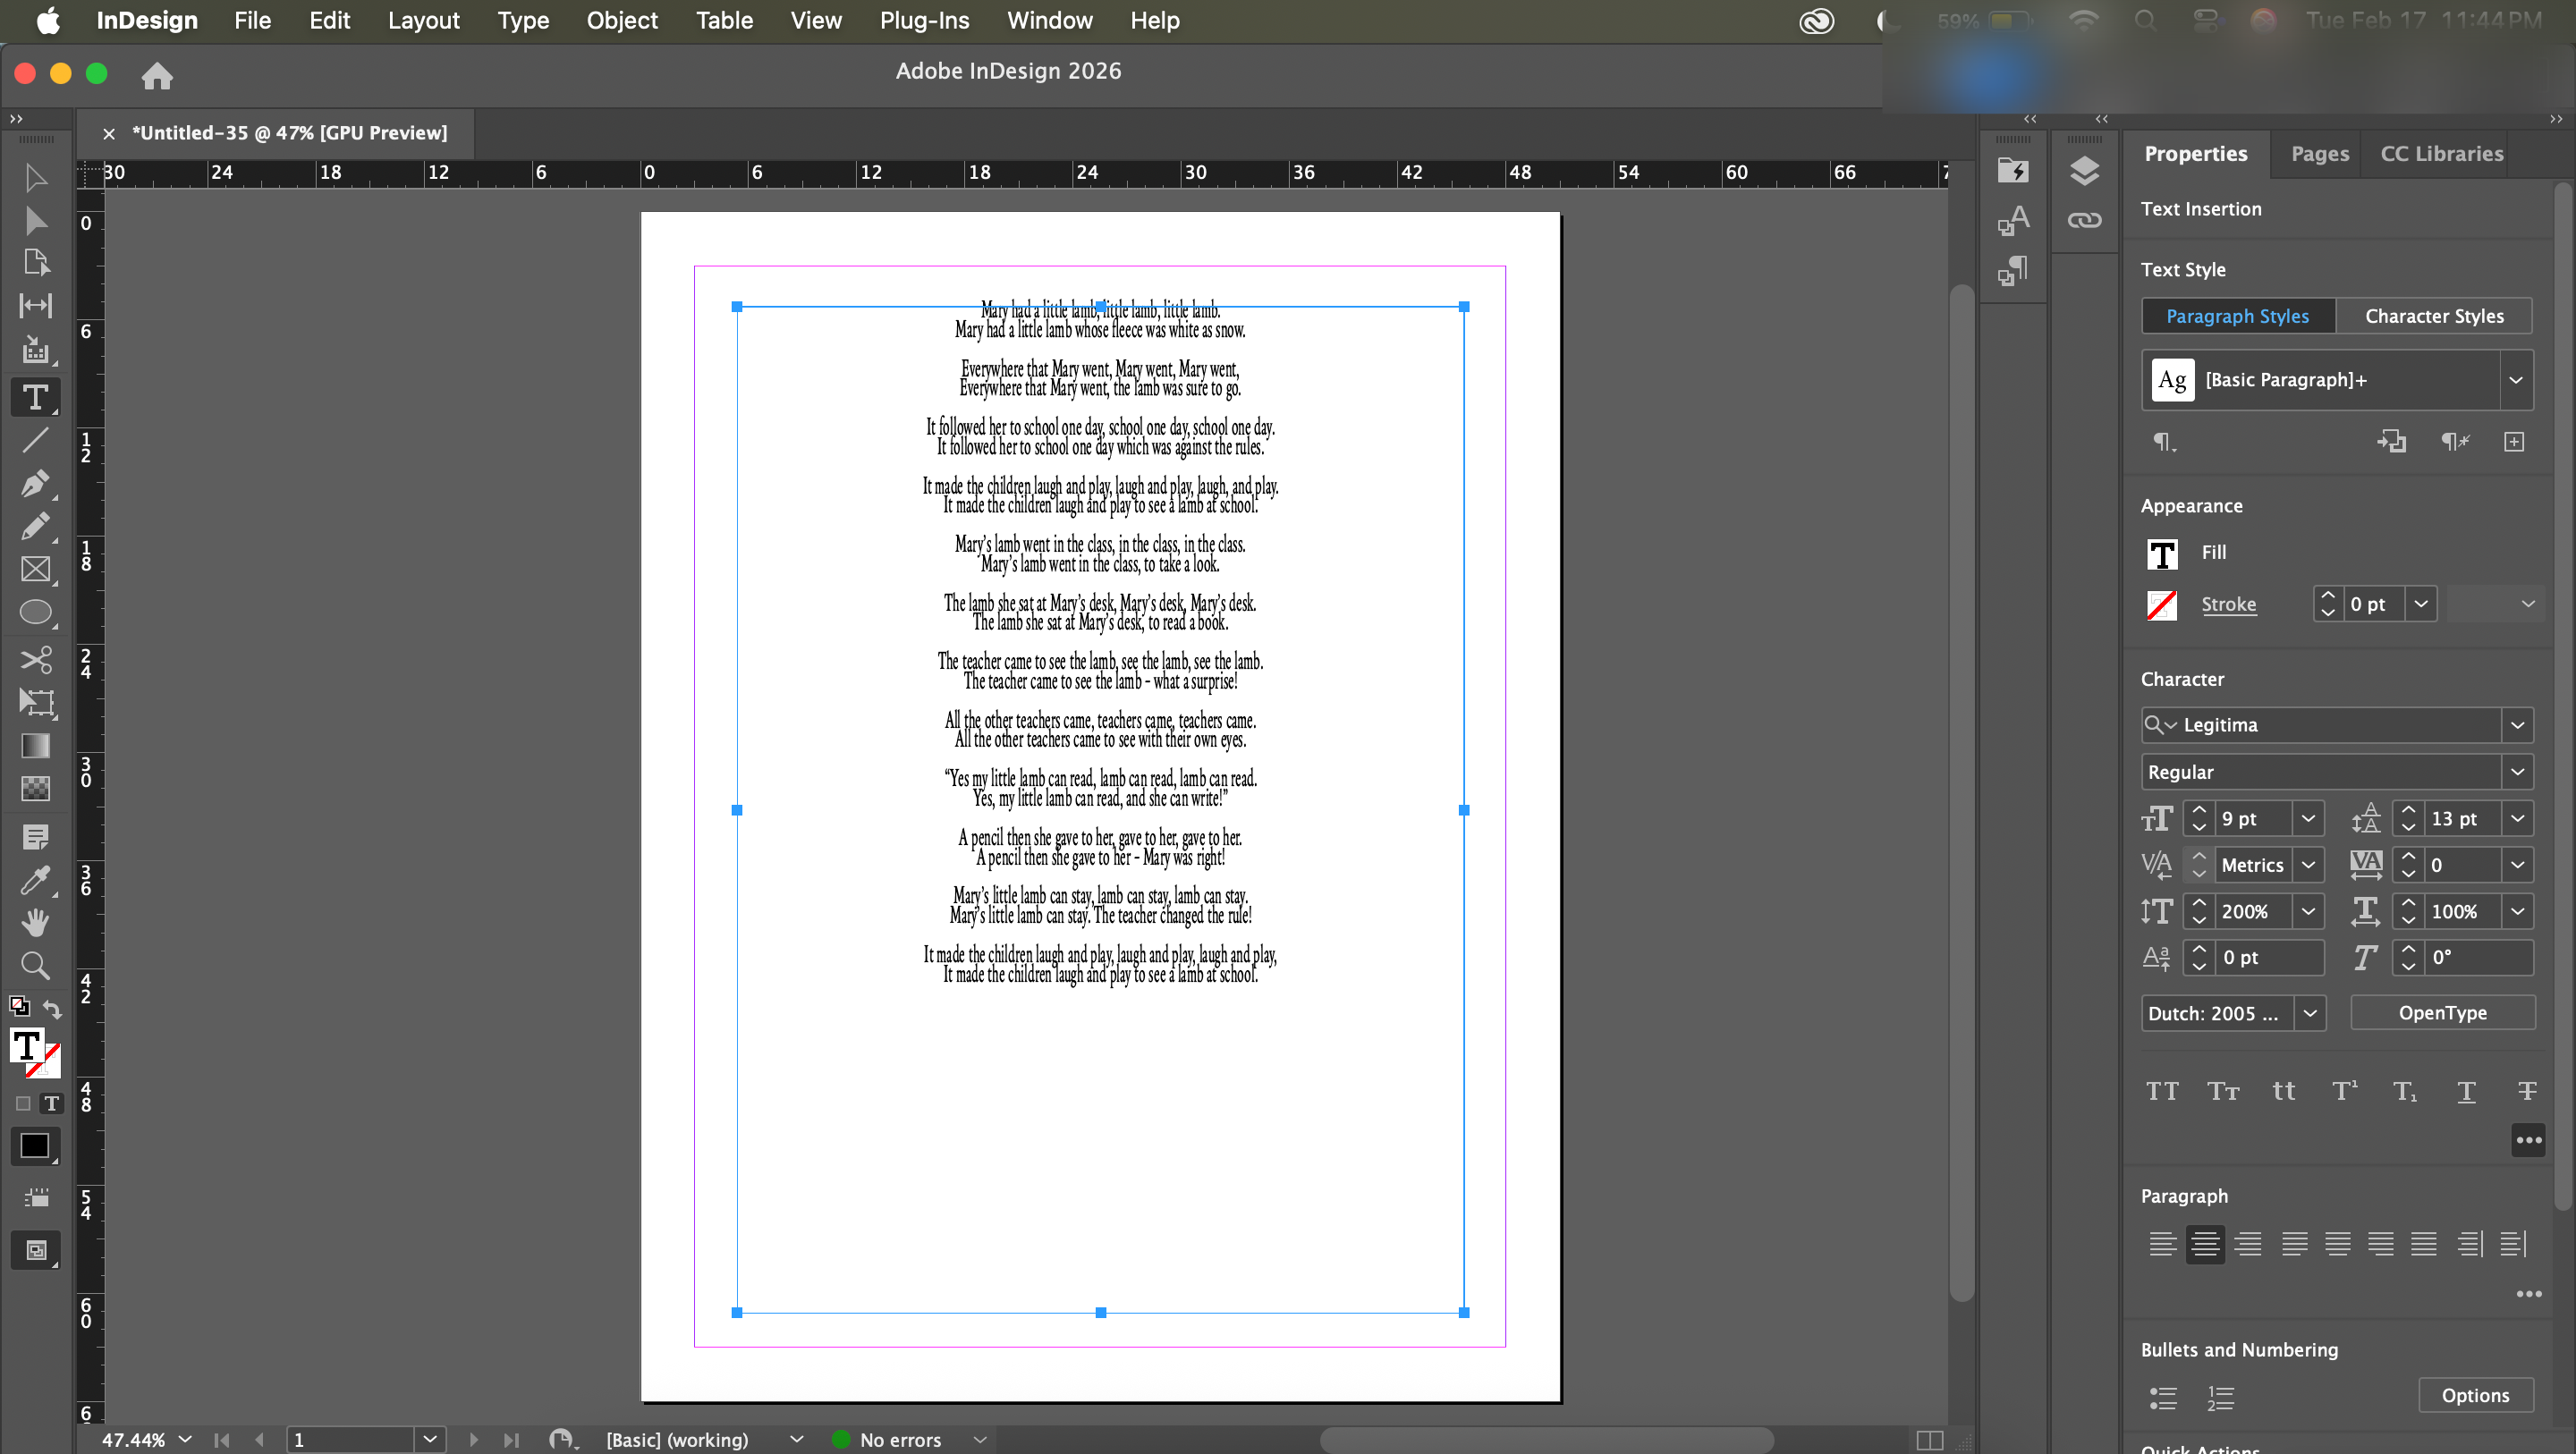The width and height of the screenshot is (2576, 1454).
Task: Open the 9 pt font size dropdown
Action: pyautogui.click(x=2308, y=819)
